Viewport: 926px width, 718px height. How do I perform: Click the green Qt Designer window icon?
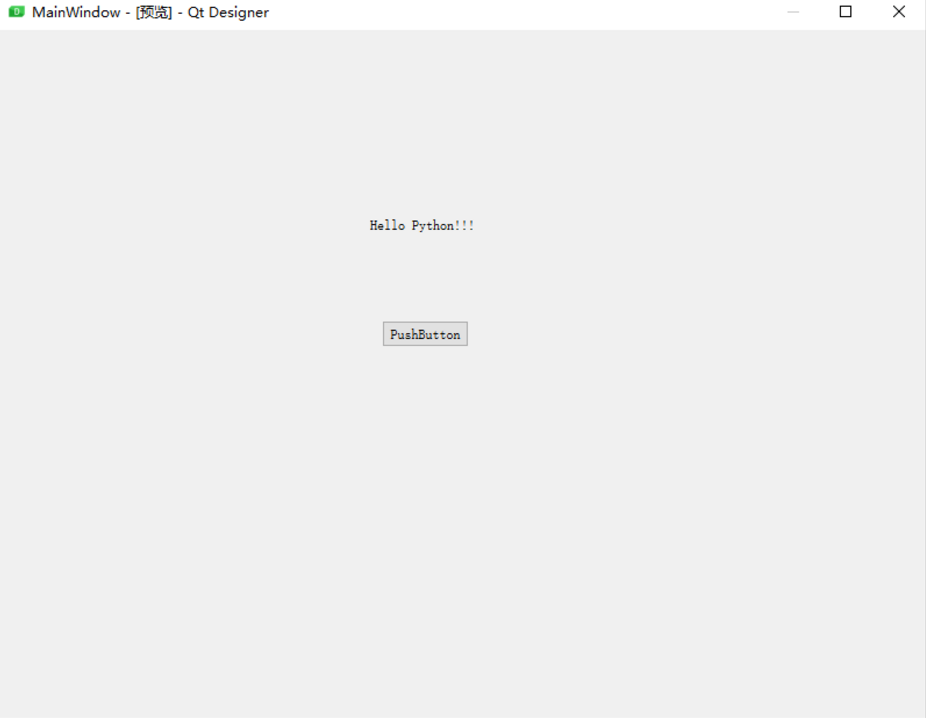[x=17, y=12]
